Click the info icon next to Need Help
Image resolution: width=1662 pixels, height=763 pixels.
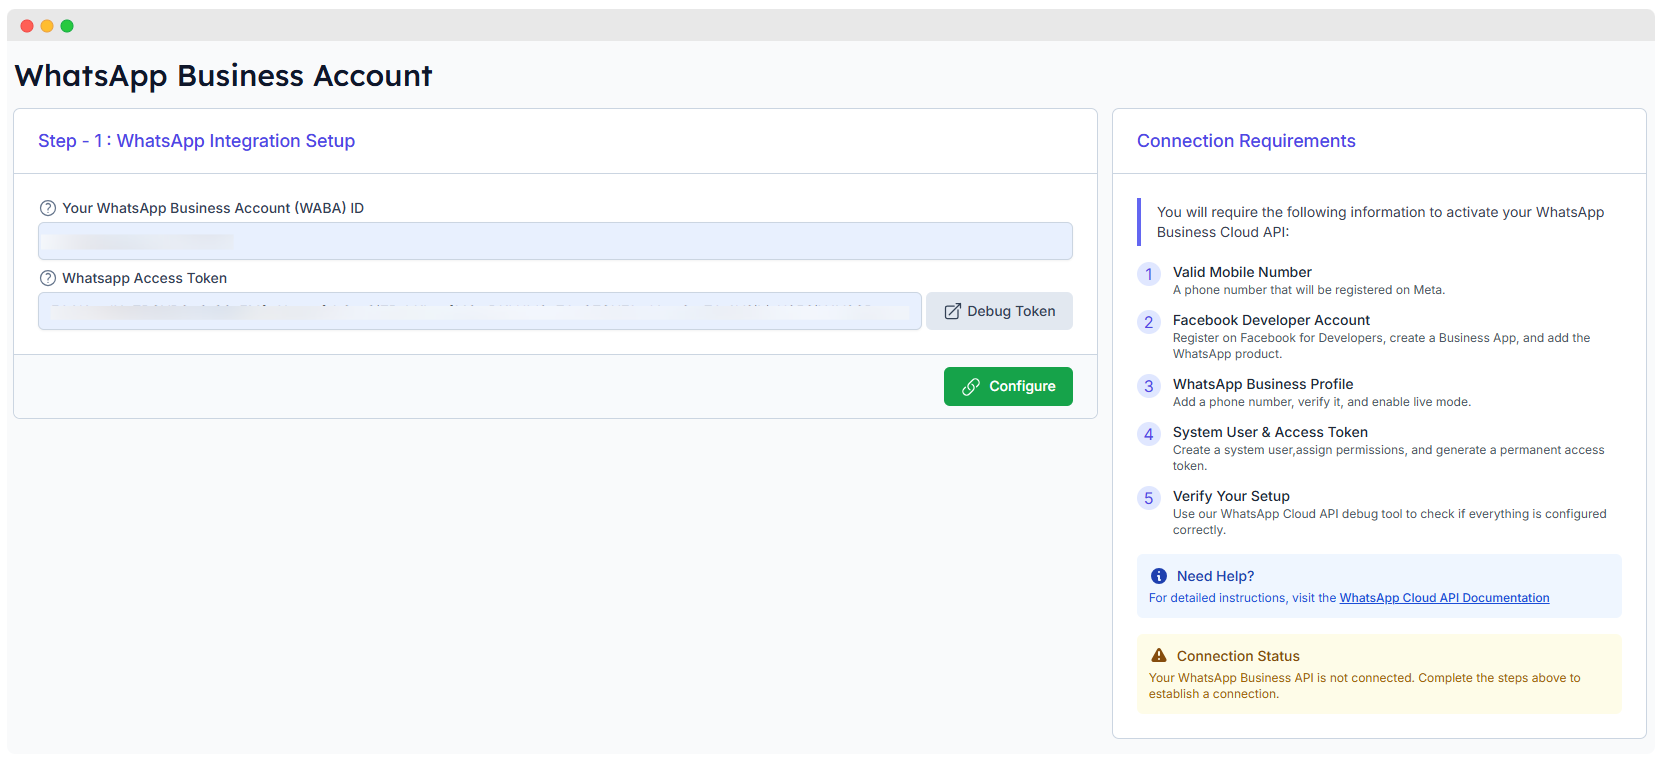(1159, 576)
